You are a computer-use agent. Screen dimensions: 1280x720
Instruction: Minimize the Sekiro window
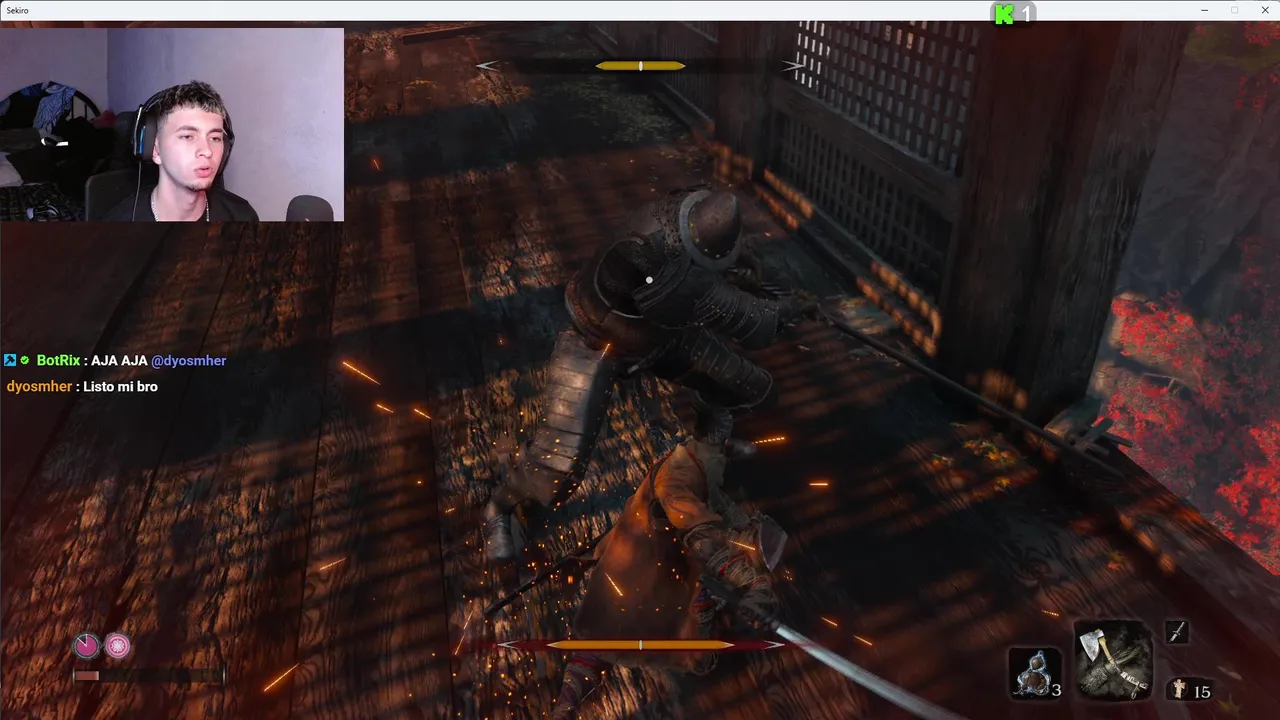coord(1206,9)
